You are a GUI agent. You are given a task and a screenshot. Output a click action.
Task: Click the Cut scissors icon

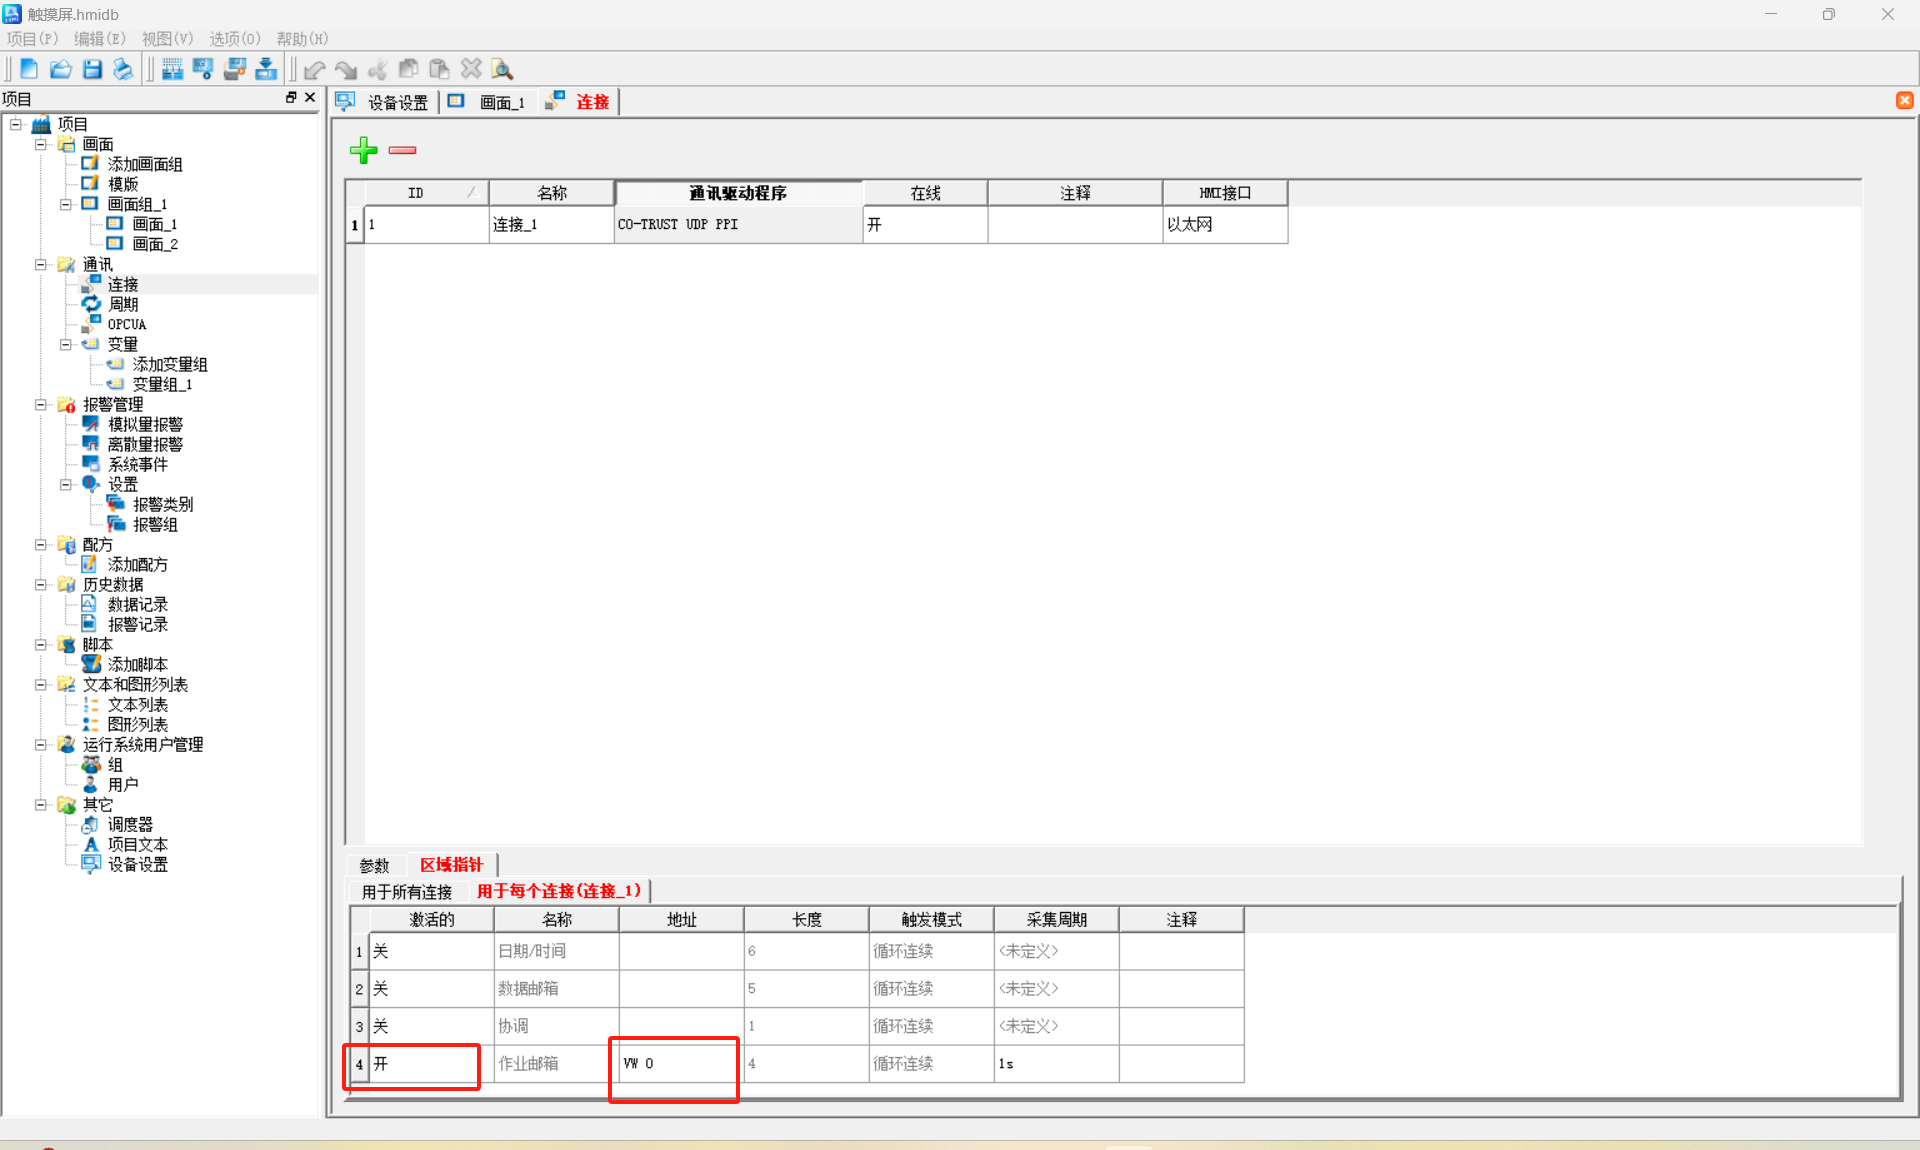(x=377, y=69)
